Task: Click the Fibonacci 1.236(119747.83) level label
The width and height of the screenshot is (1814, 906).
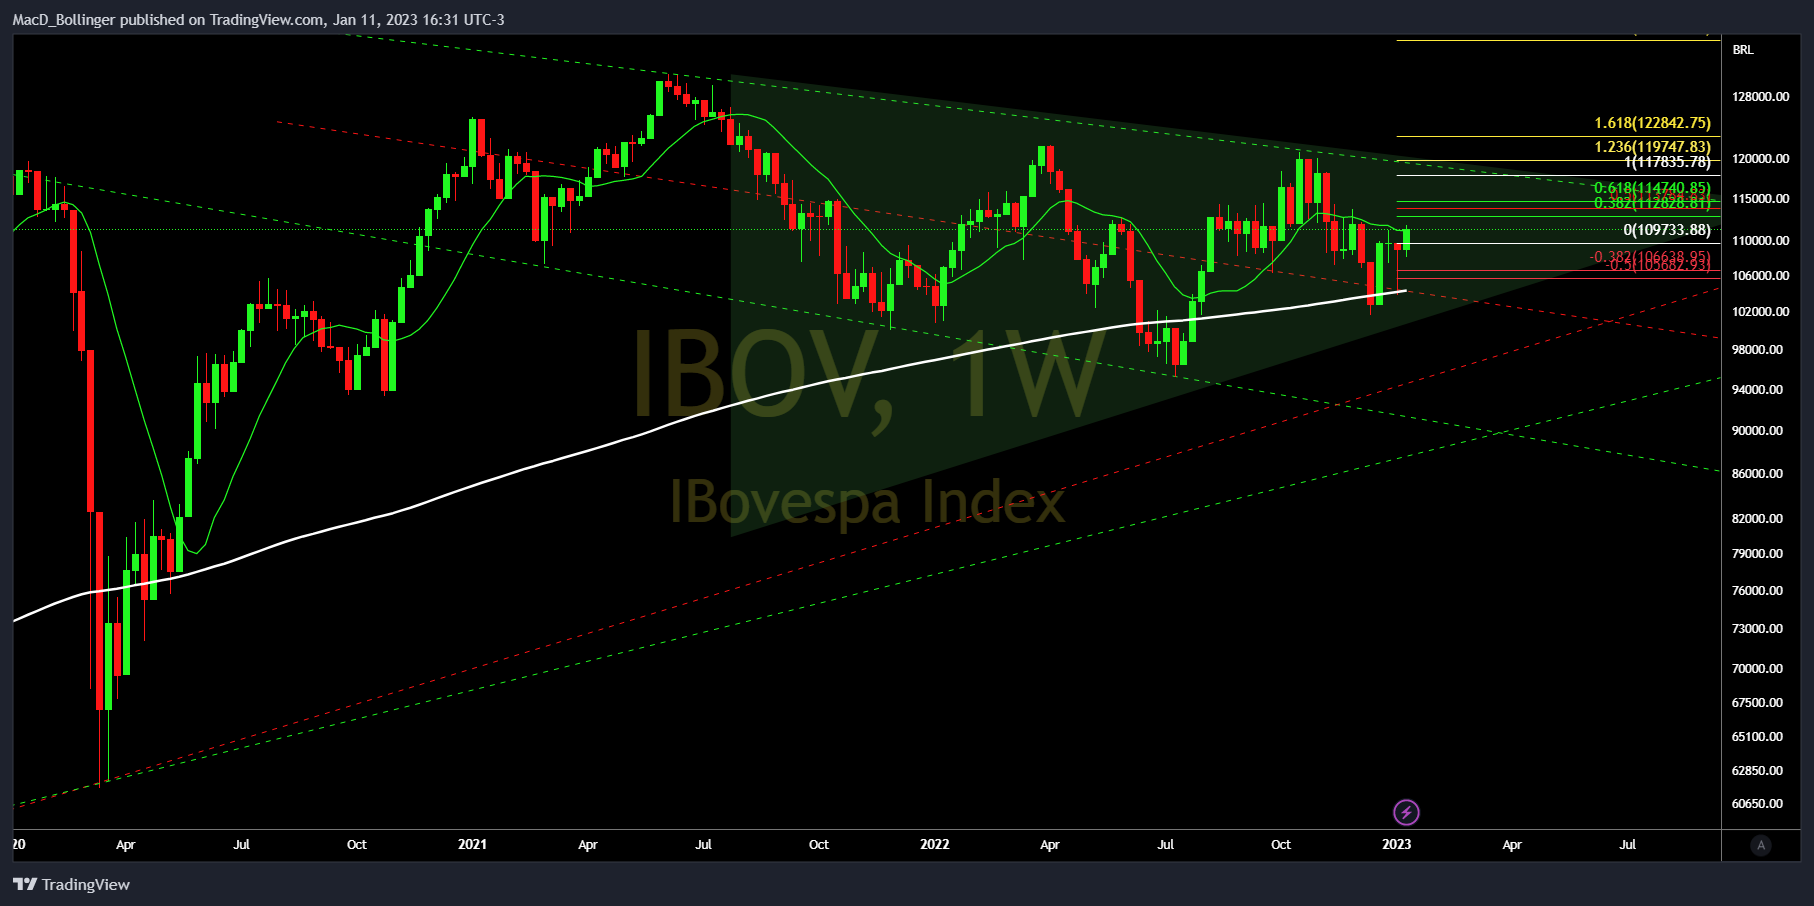Action: (1653, 147)
